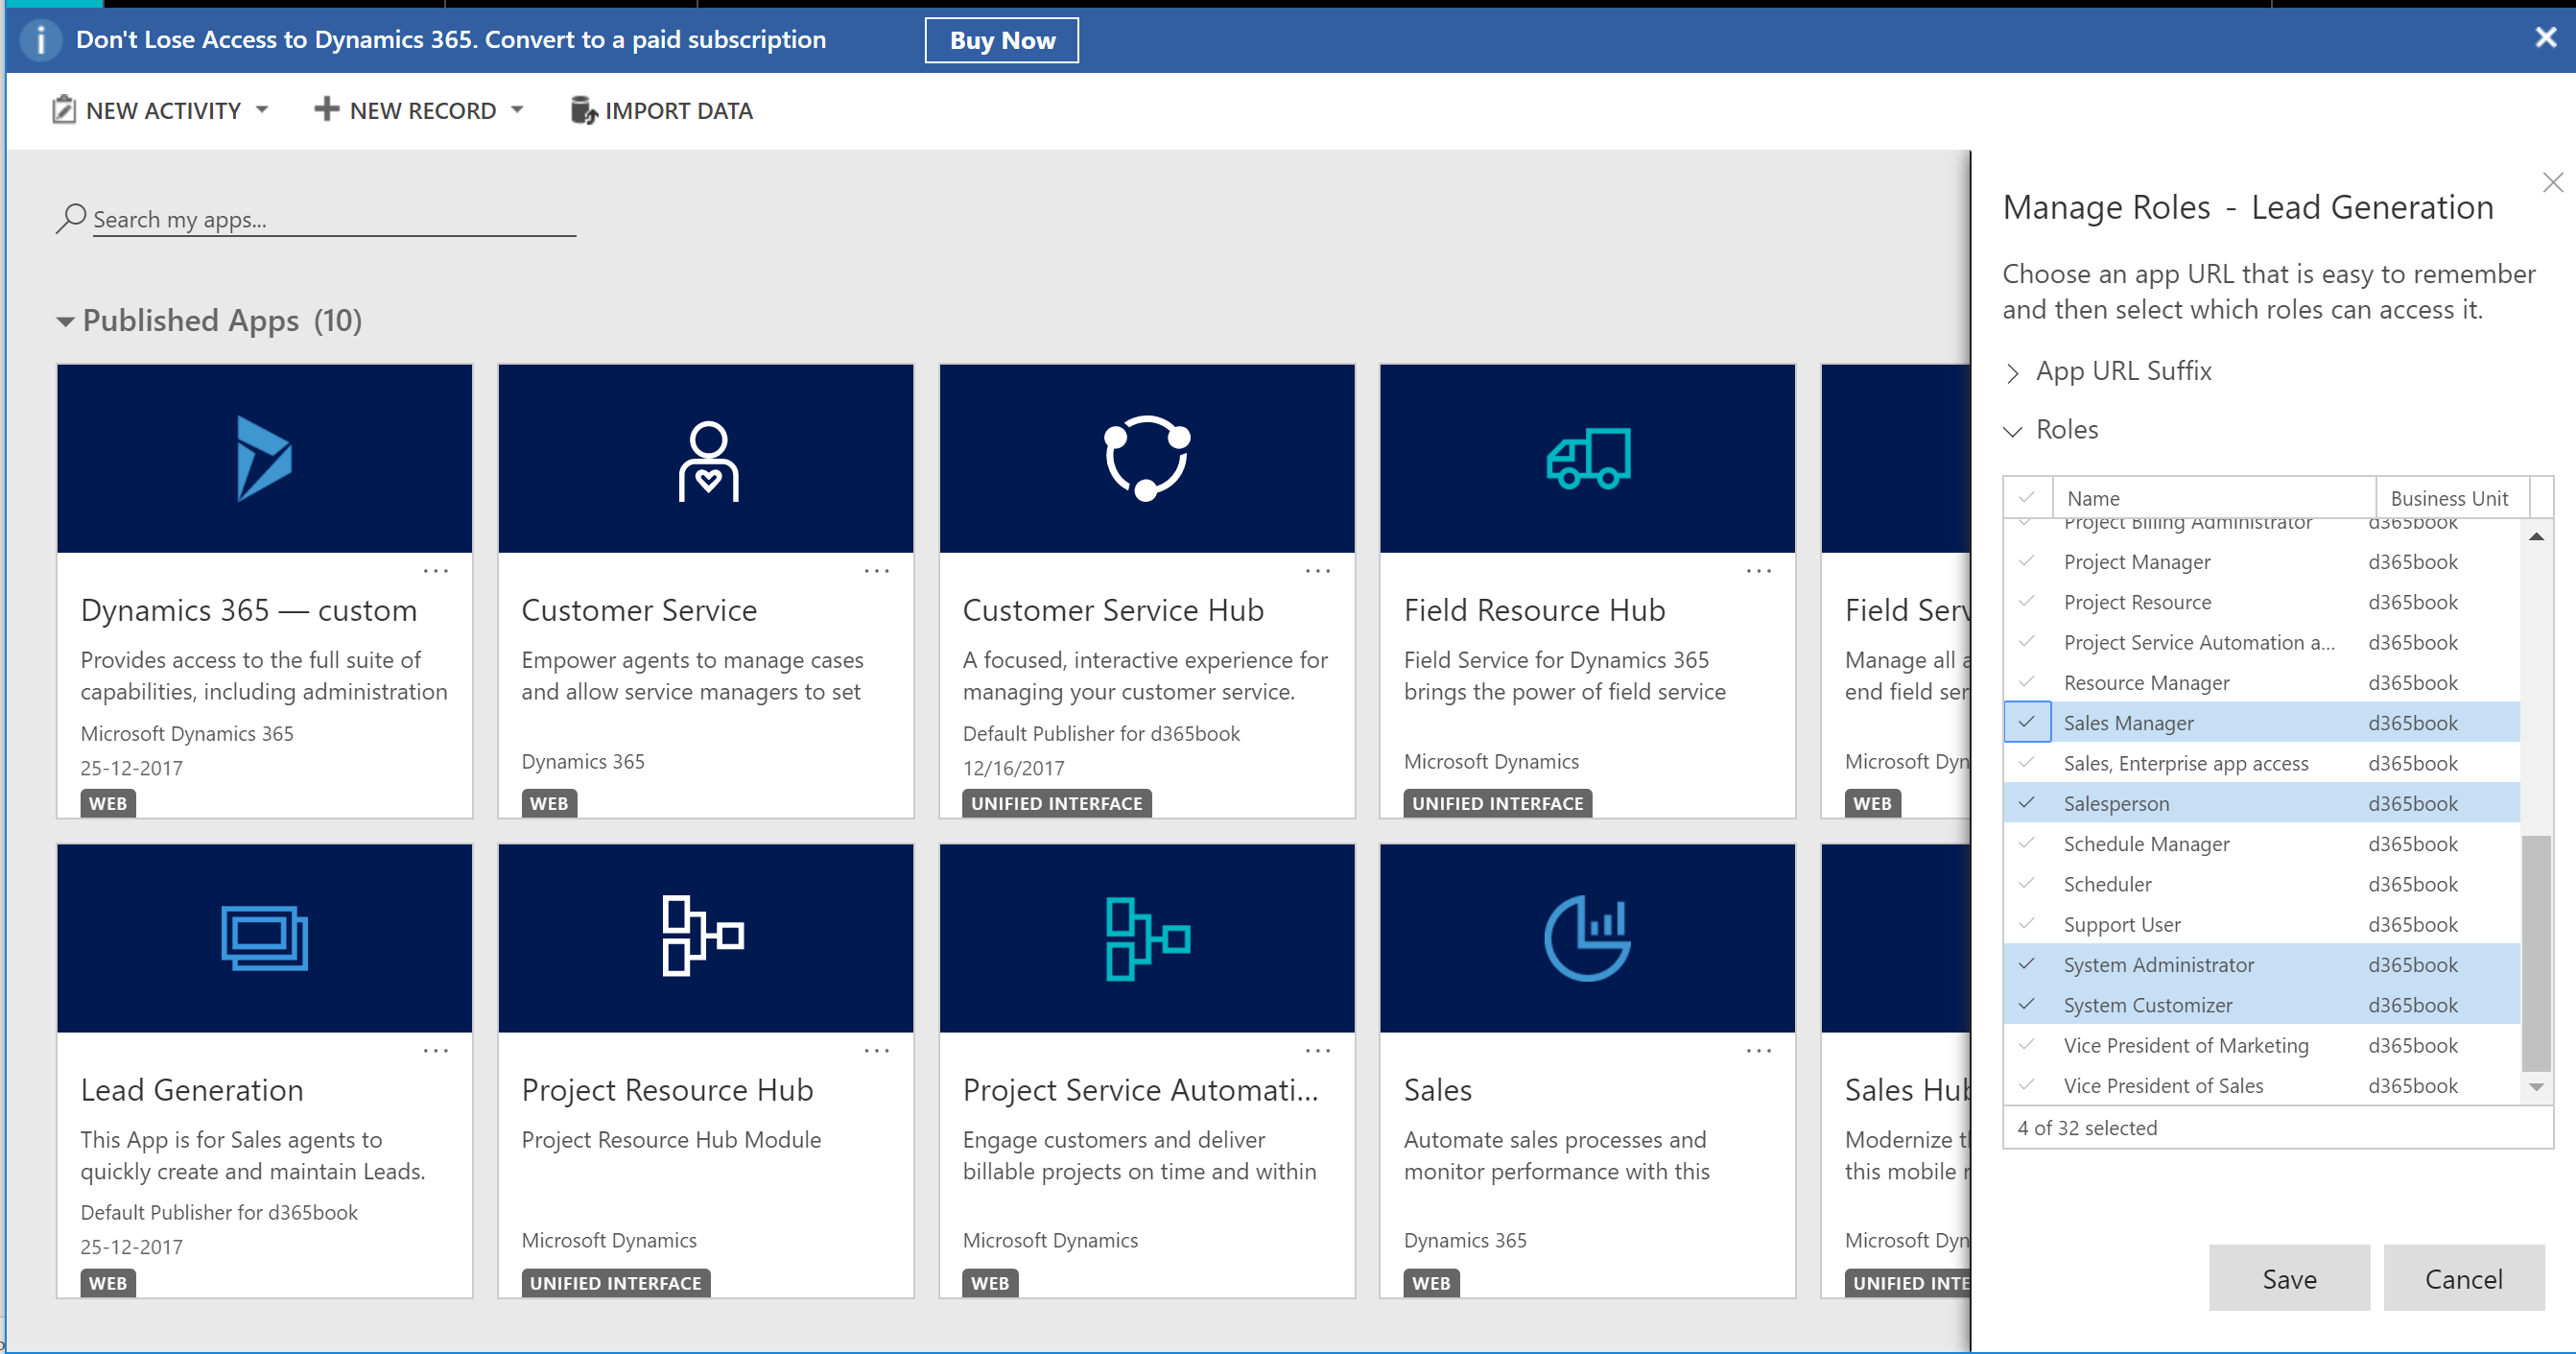Click the roles list scrollbar thumb

2535,953
